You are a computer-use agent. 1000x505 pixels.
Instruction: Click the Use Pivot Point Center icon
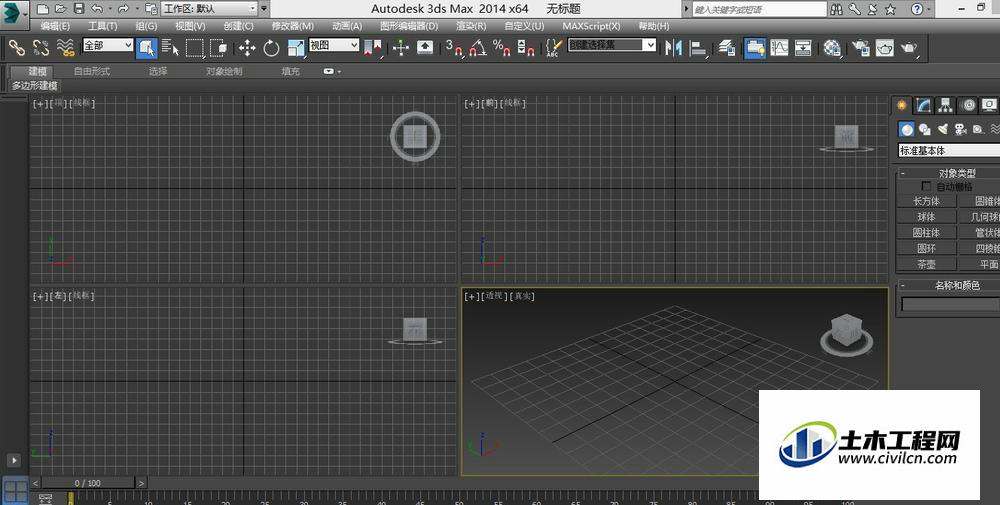click(372, 48)
